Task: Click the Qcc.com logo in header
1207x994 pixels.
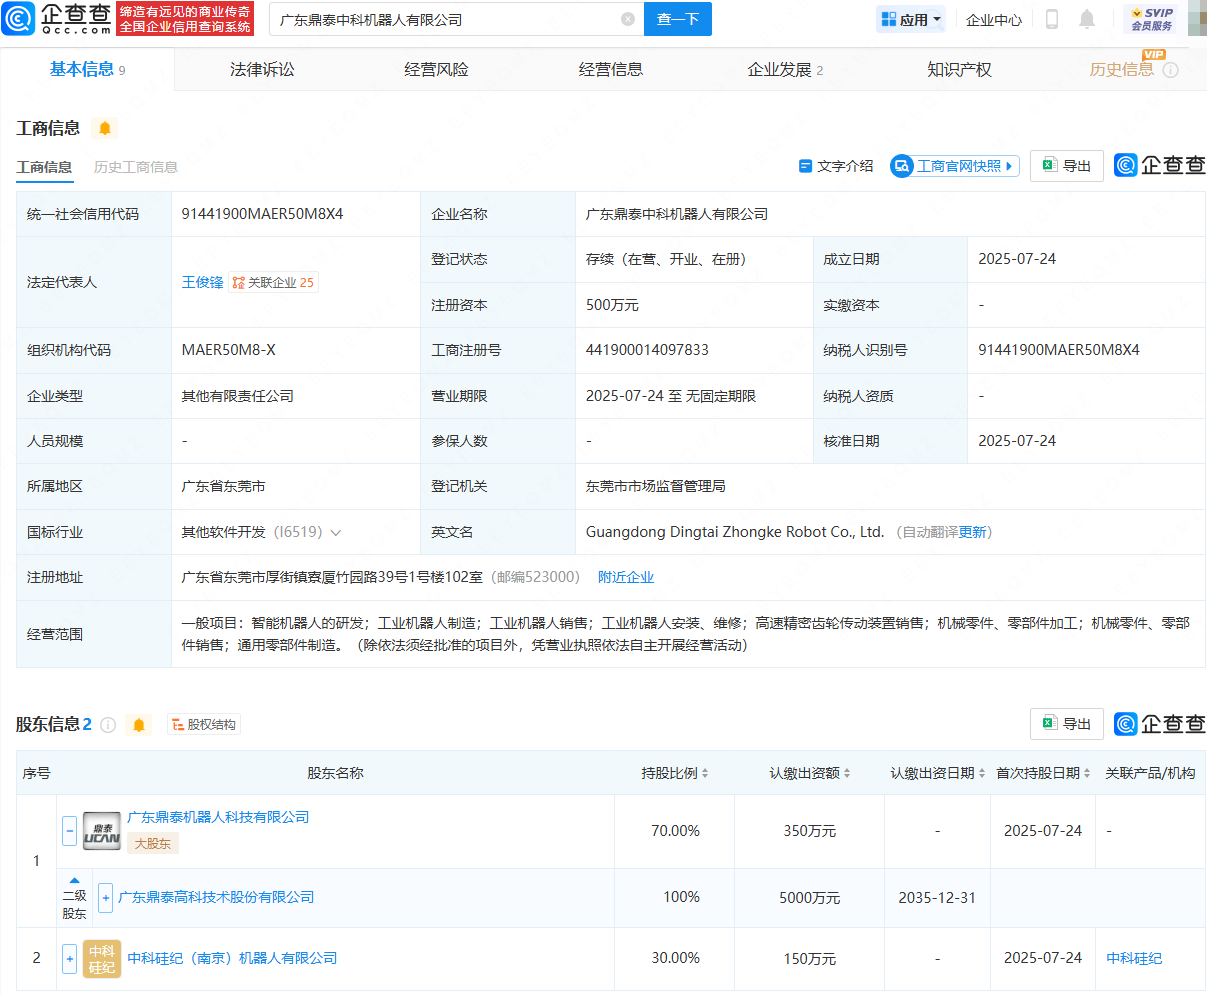Action: (57, 19)
